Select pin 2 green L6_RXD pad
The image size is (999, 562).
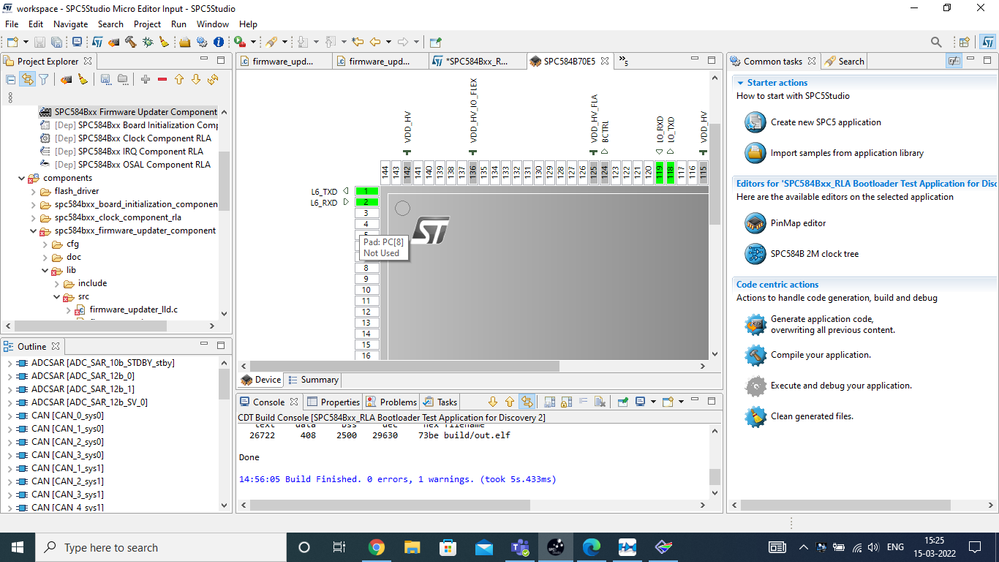tap(366, 202)
